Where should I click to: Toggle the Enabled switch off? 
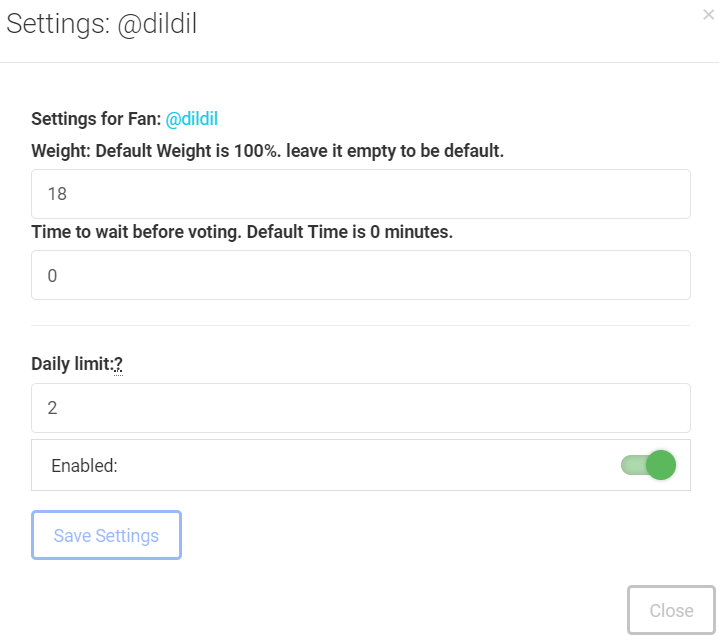click(x=648, y=465)
